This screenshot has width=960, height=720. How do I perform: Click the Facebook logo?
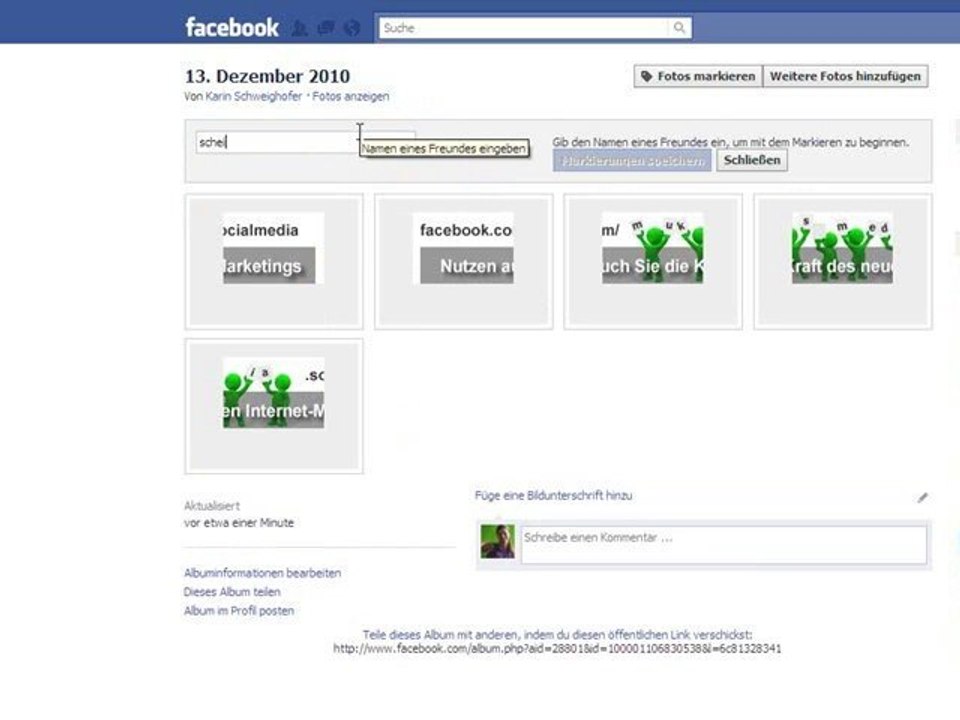click(x=232, y=28)
